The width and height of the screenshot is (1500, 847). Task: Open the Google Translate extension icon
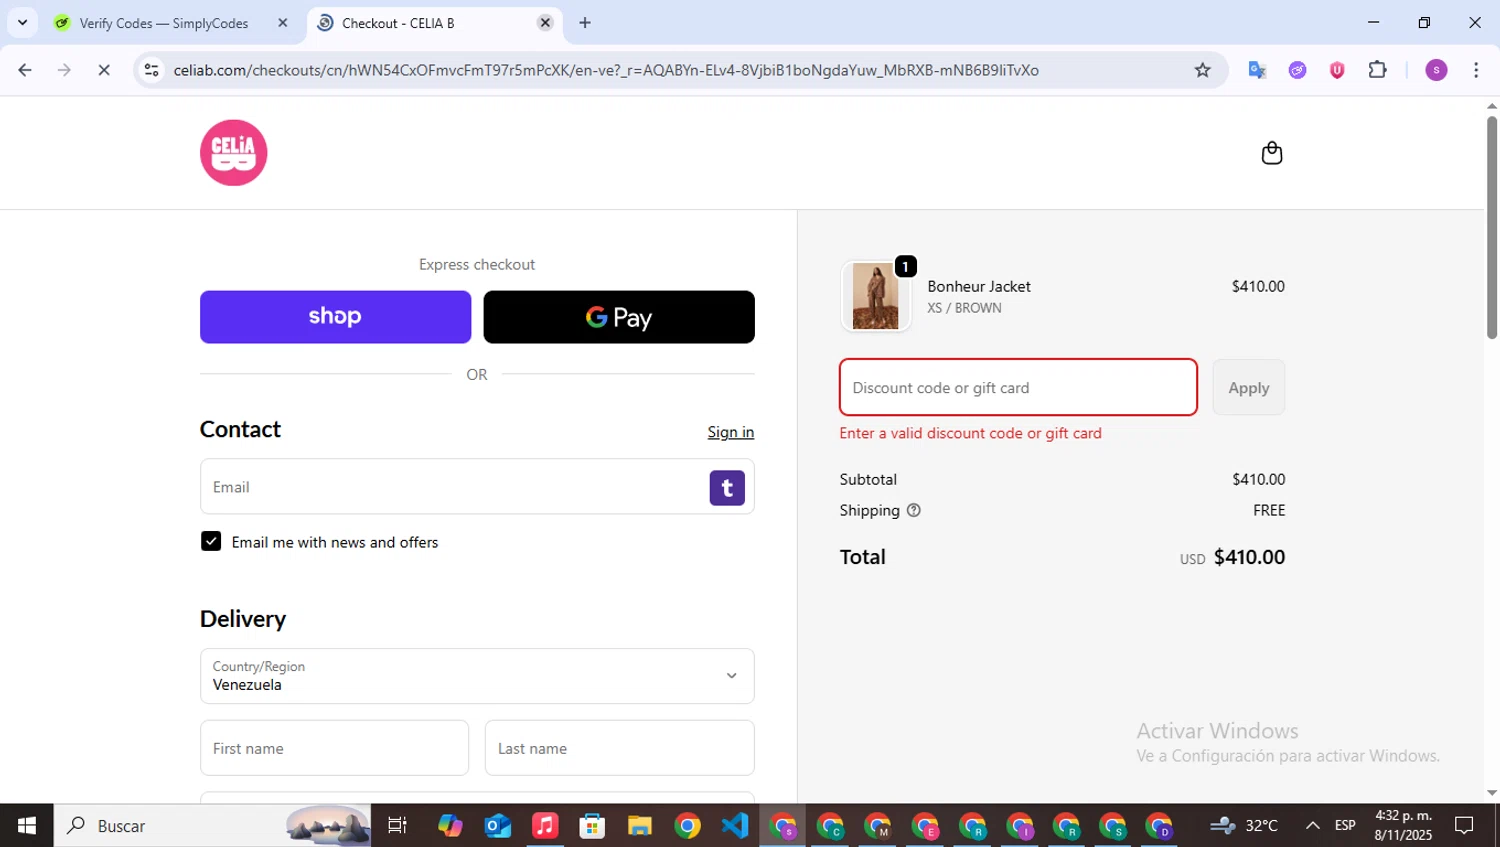coord(1257,70)
